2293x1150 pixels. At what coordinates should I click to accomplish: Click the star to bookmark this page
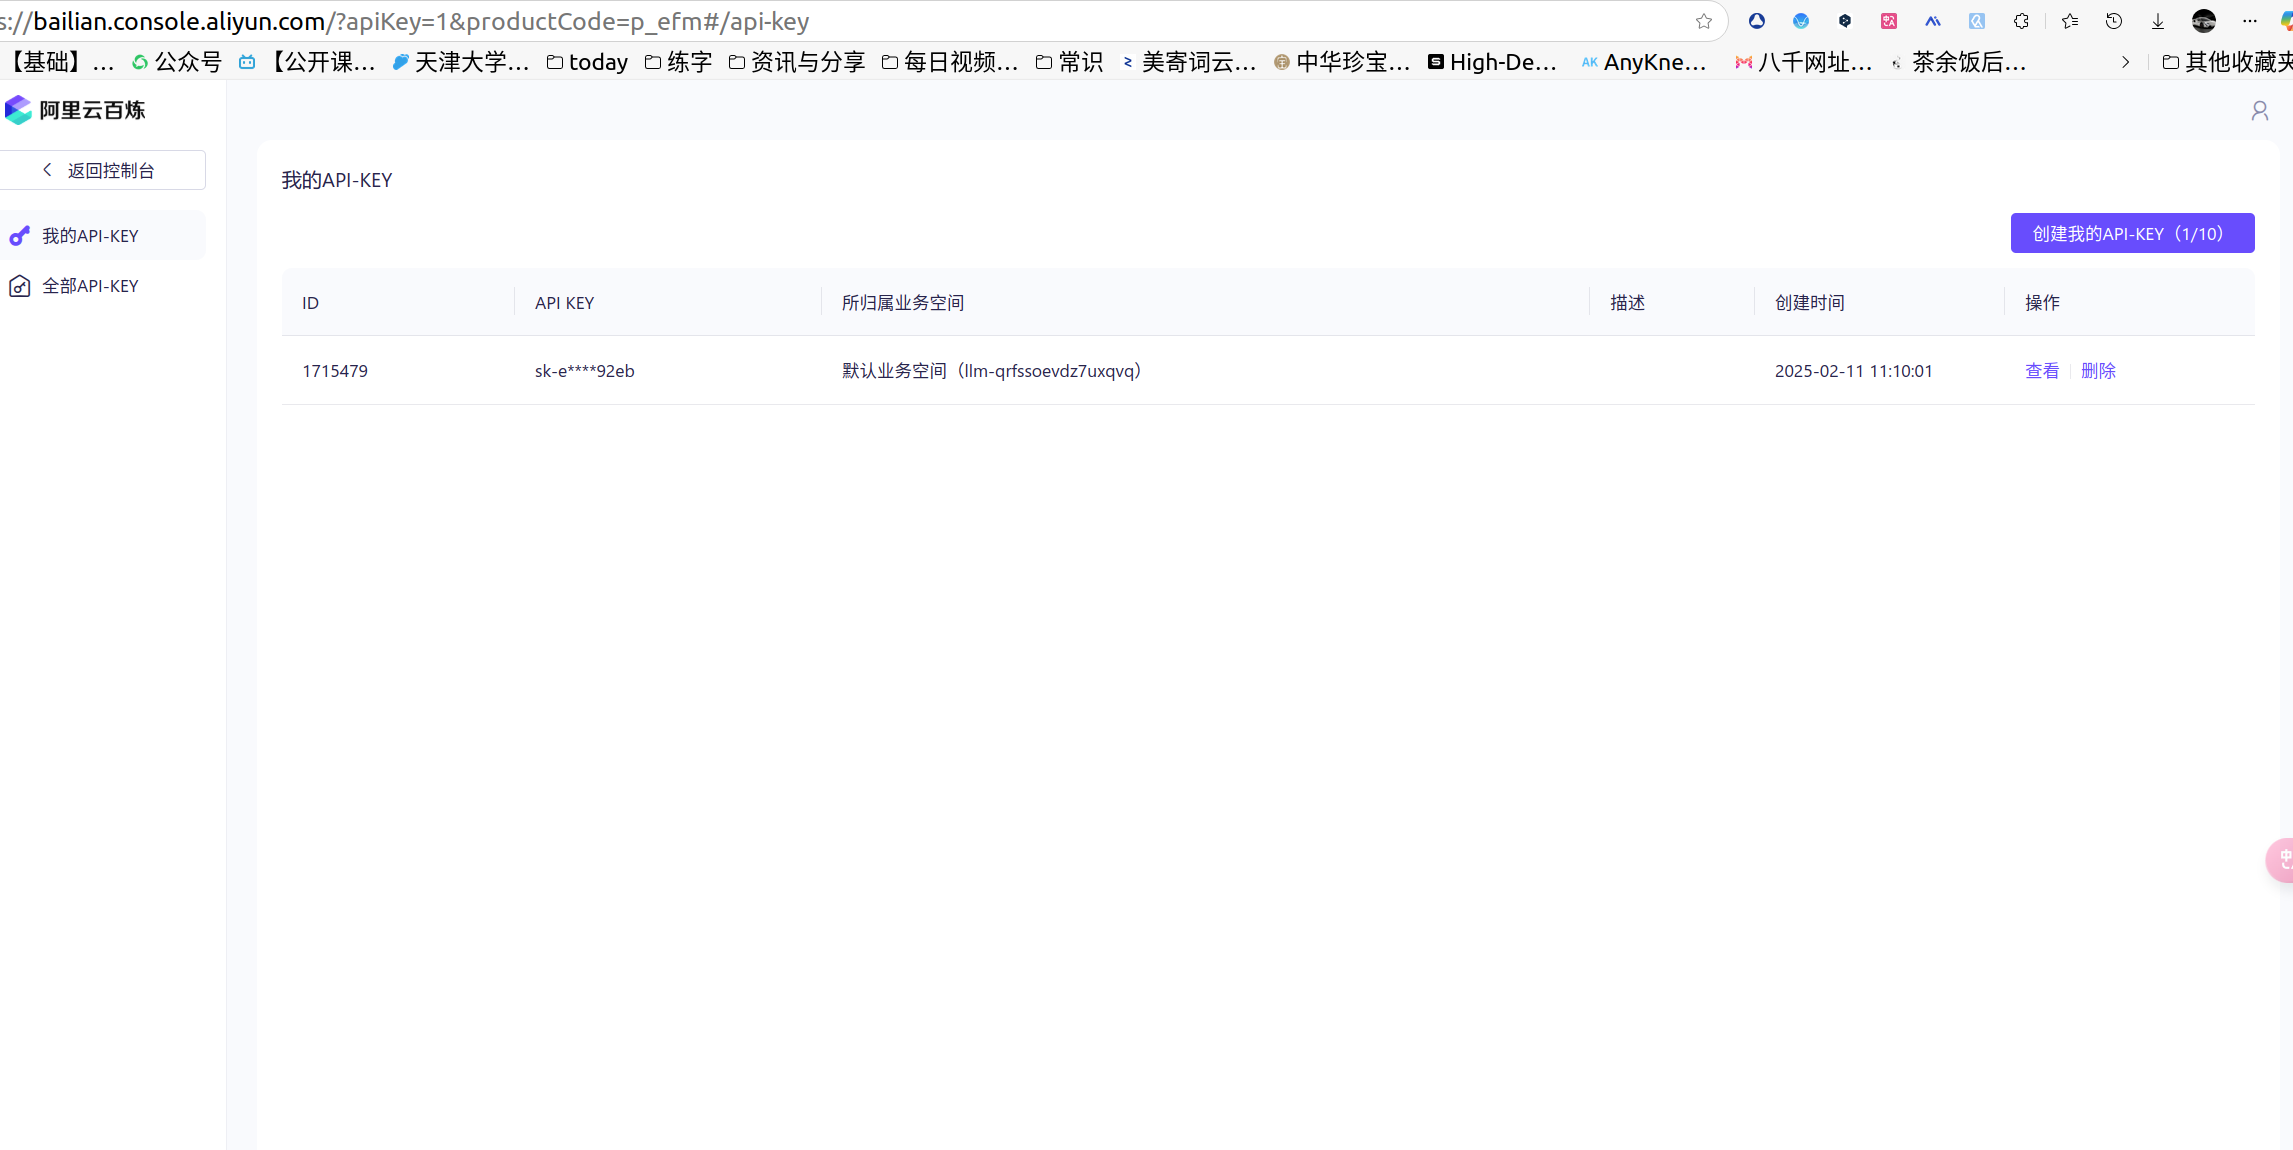pyautogui.click(x=1704, y=21)
